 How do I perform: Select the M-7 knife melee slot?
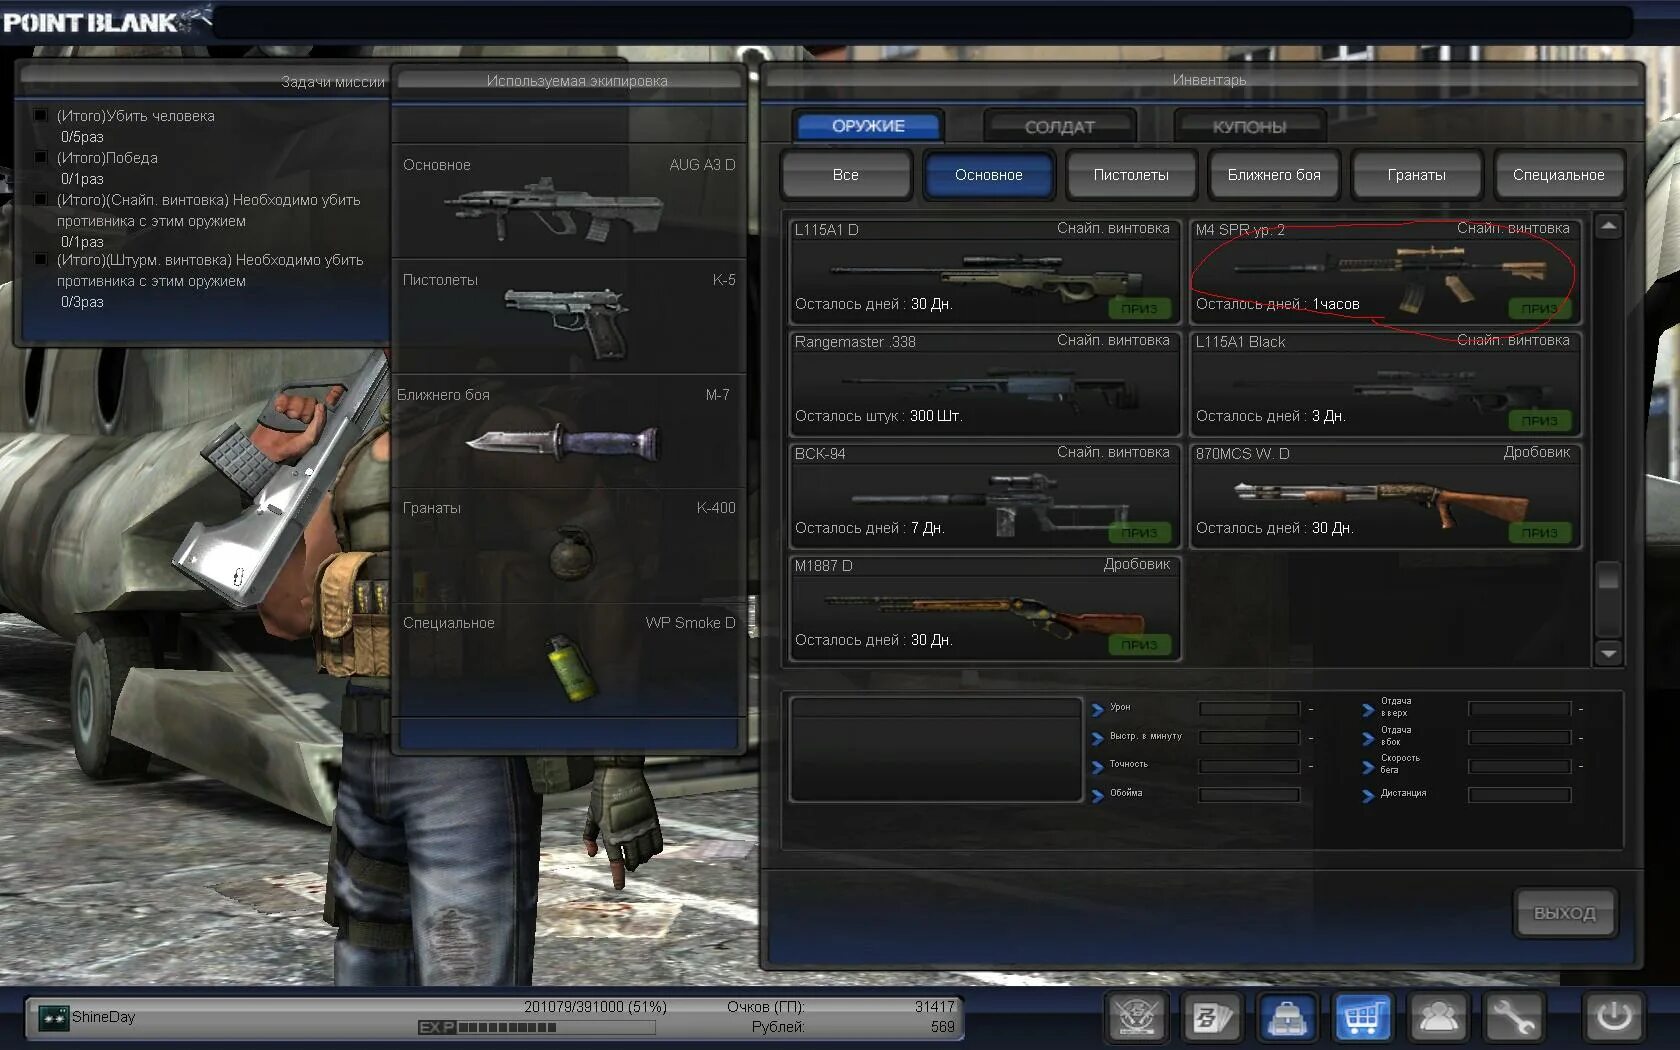(x=568, y=432)
